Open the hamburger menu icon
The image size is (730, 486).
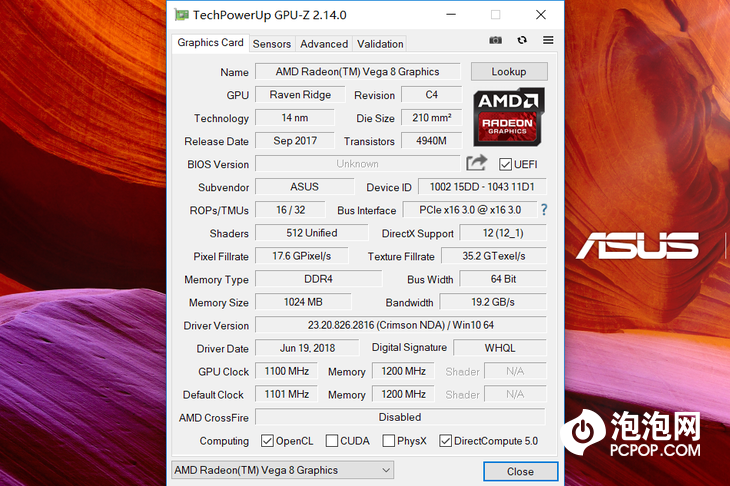pyautogui.click(x=548, y=40)
